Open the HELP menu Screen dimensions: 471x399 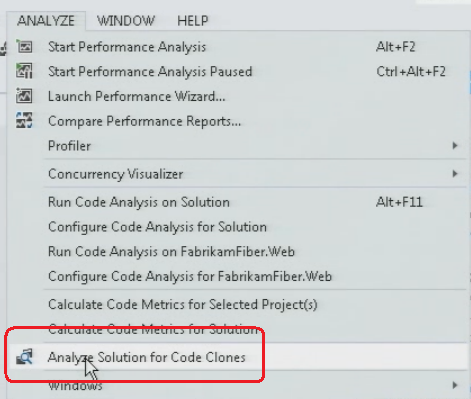pos(193,21)
